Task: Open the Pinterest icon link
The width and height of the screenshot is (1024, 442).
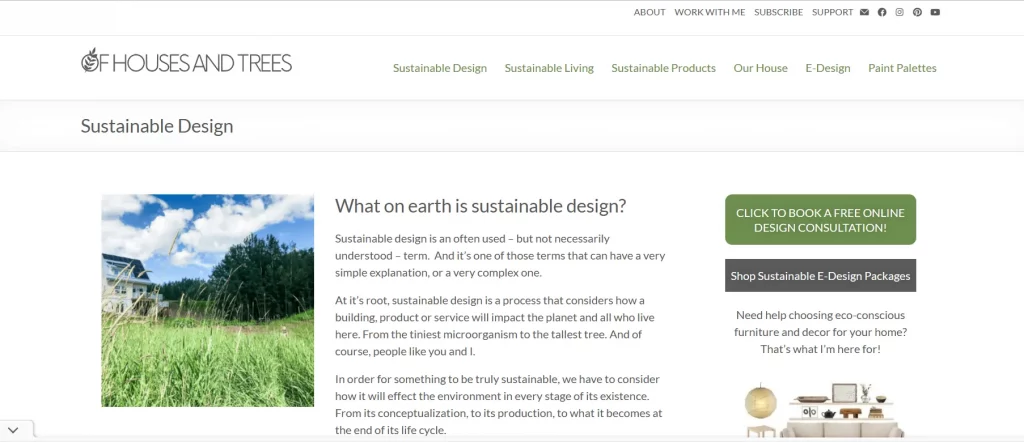Action: tap(918, 12)
